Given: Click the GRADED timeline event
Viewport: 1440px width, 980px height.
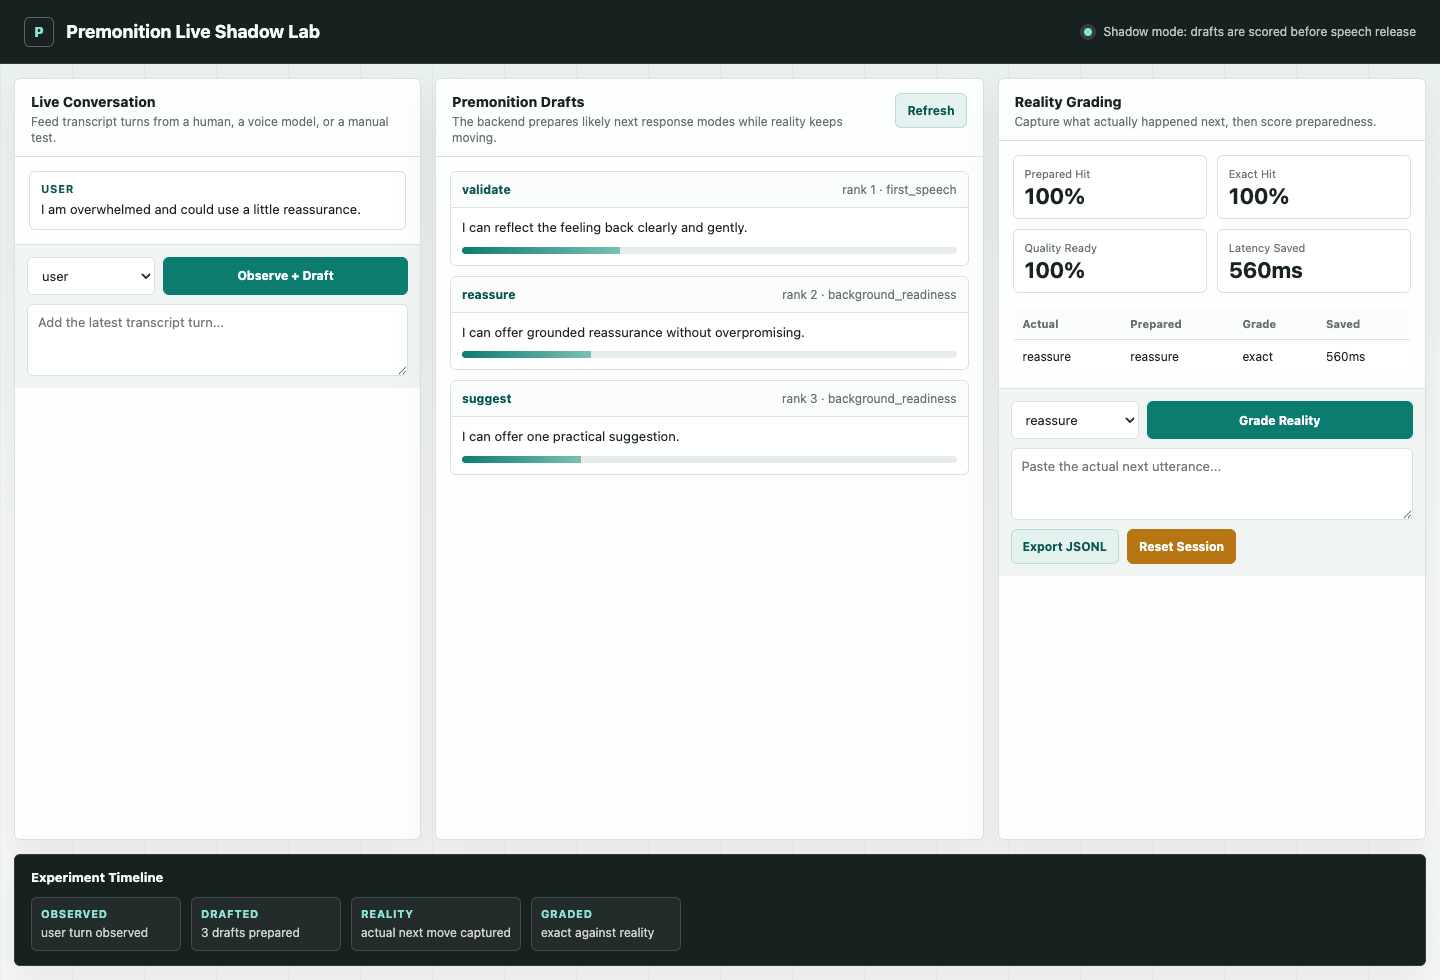Looking at the screenshot, I should pyautogui.click(x=606, y=924).
